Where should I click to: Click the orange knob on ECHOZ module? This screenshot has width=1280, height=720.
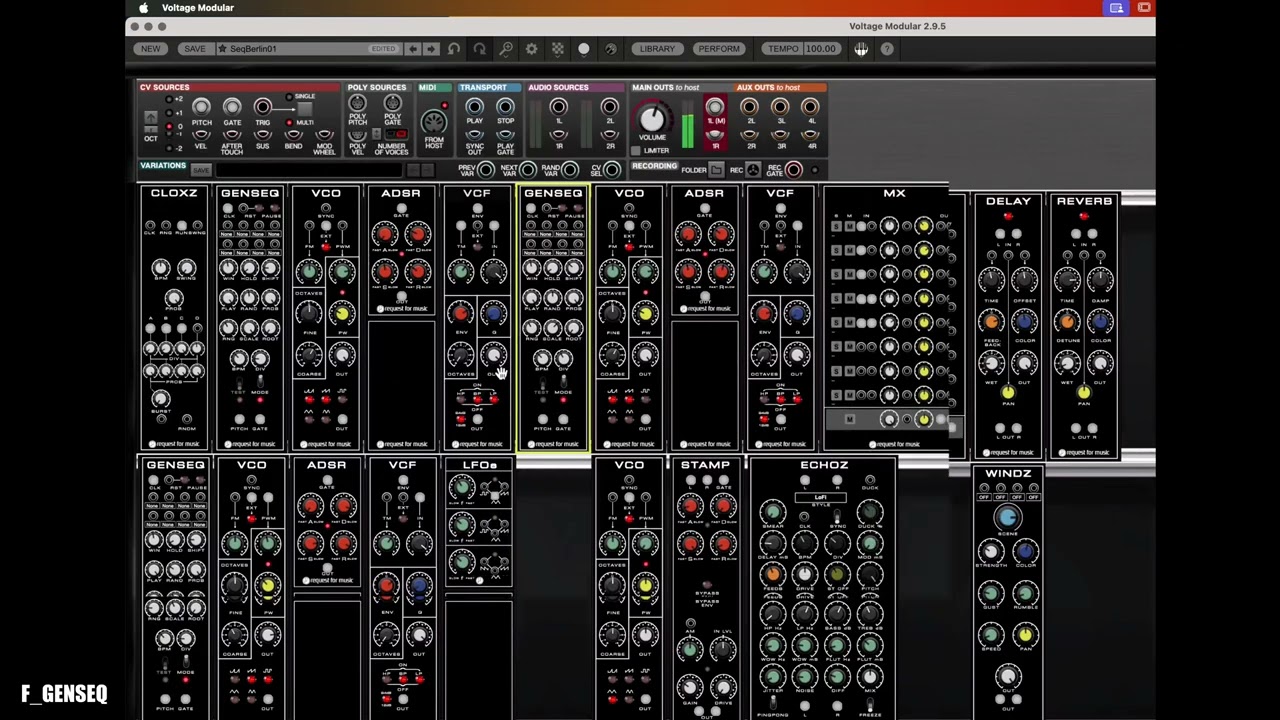click(x=772, y=575)
